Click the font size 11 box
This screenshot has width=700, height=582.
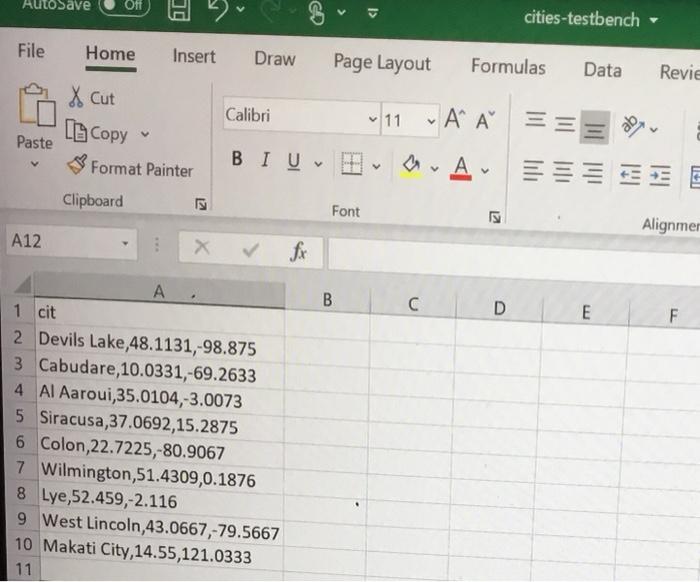point(410,121)
